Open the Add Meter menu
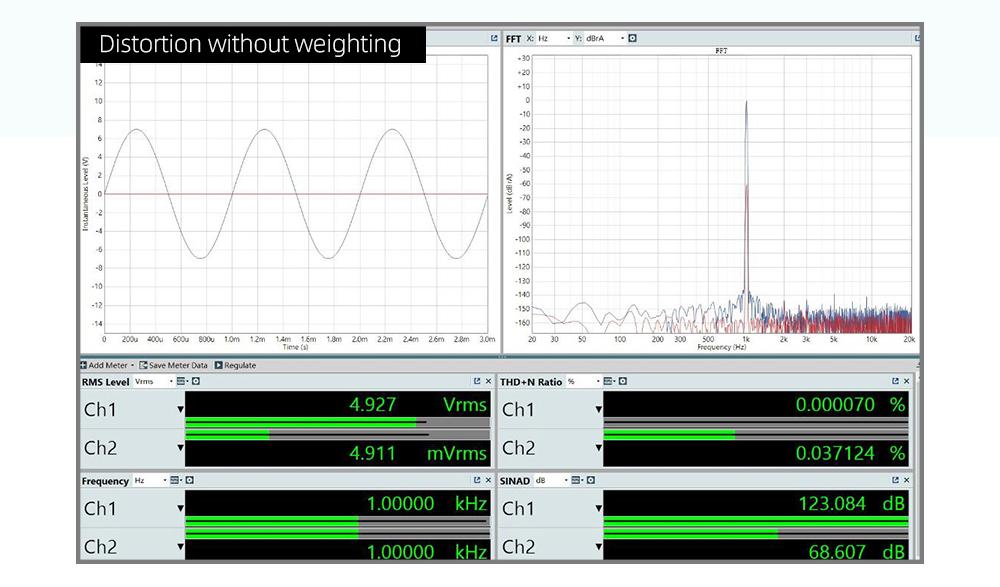Screen dimensions: 1000x587 108,365
